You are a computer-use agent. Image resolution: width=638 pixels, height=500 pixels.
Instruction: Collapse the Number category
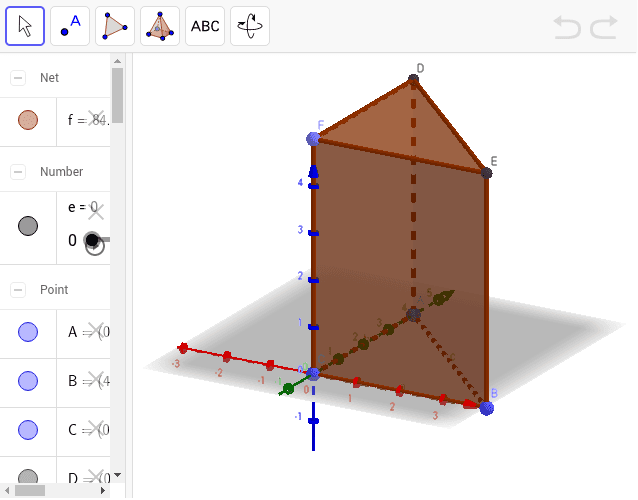point(18,172)
